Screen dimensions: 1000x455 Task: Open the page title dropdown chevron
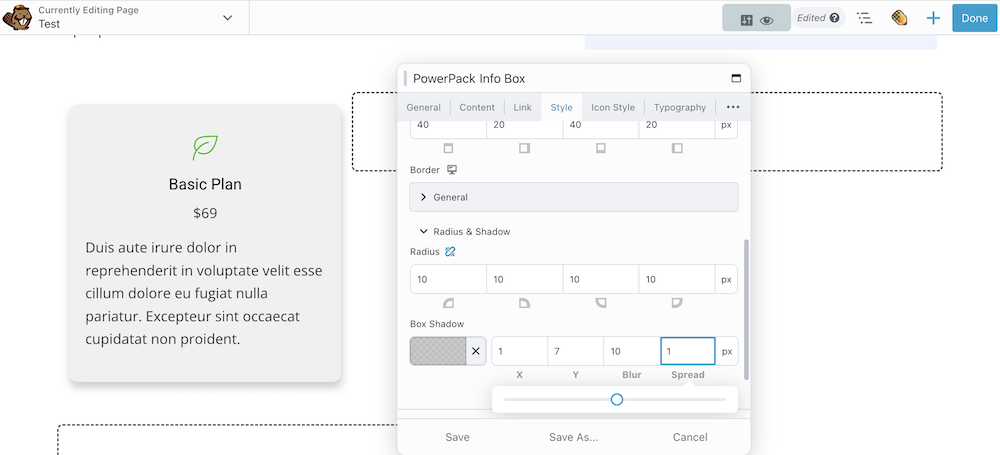[228, 17]
